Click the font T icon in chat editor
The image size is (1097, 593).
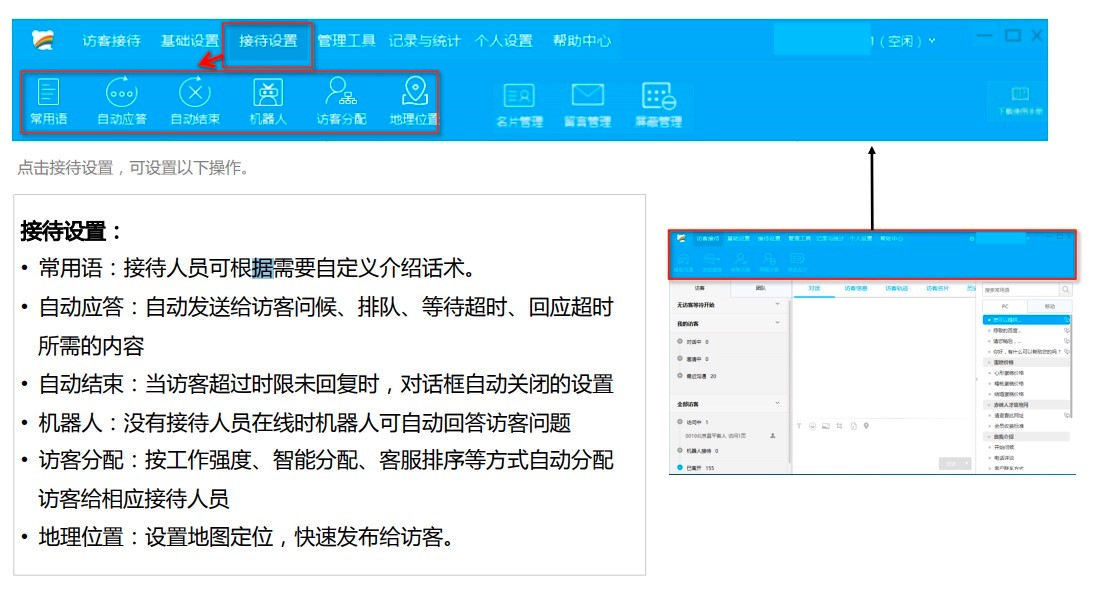click(799, 426)
